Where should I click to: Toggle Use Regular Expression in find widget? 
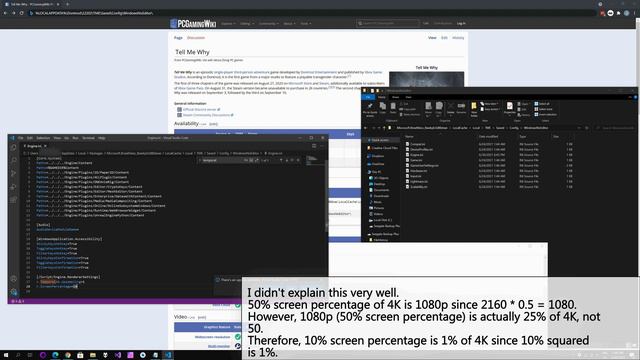tap(256, 160)
